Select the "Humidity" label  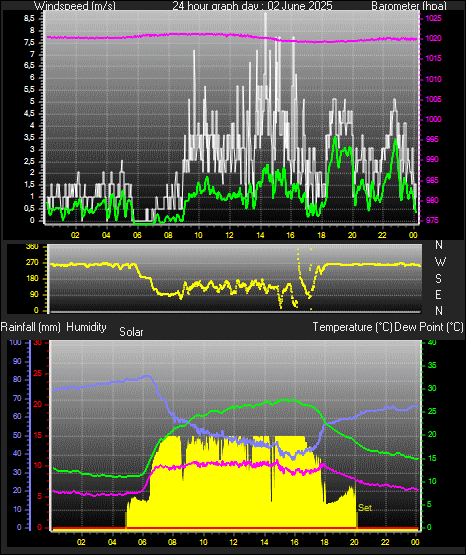click(x=86, y=327)
